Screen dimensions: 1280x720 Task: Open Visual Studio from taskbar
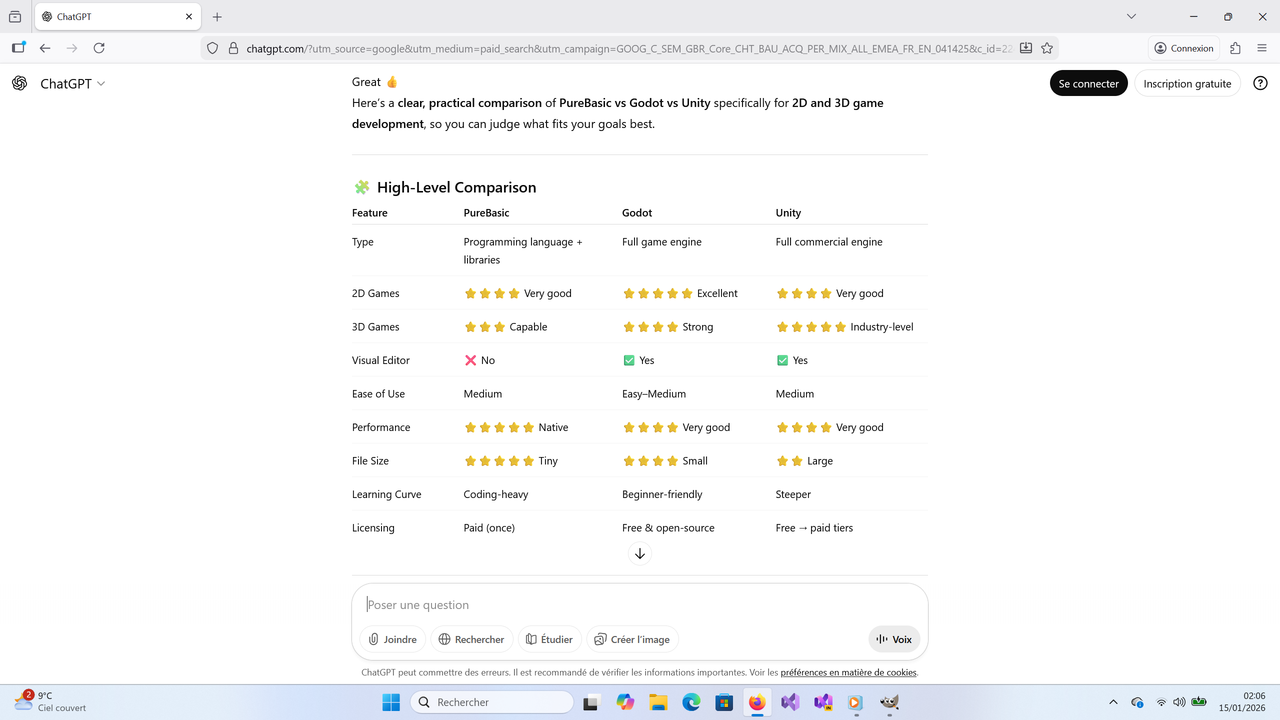coord(790,702)
